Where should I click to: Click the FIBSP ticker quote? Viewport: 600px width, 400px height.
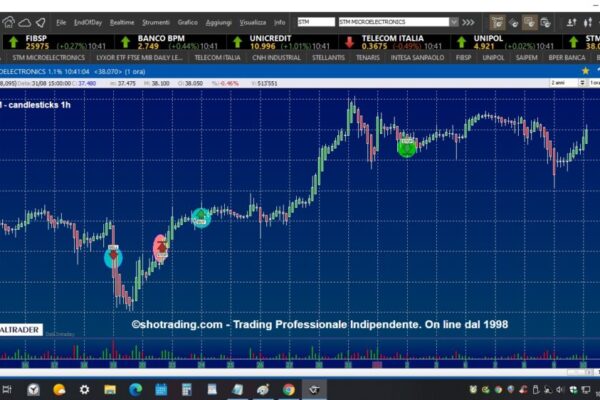point(57,42)
